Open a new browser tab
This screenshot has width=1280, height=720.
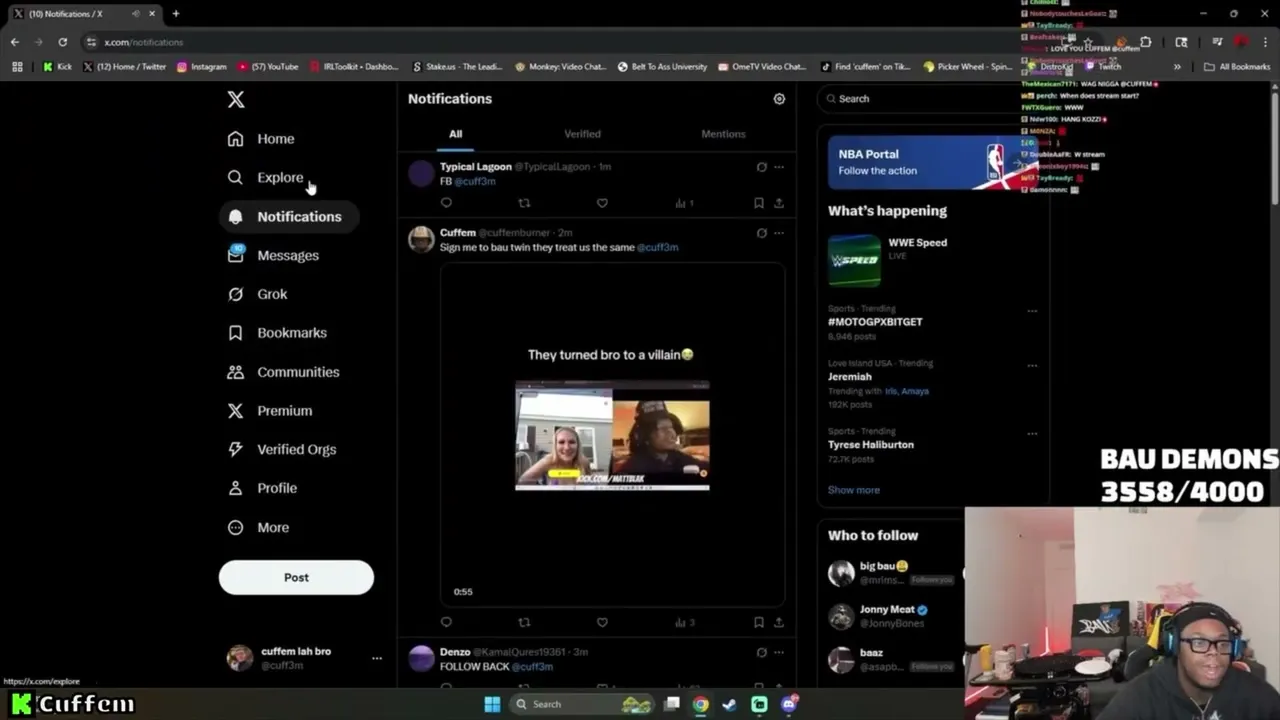click(176, 14)
